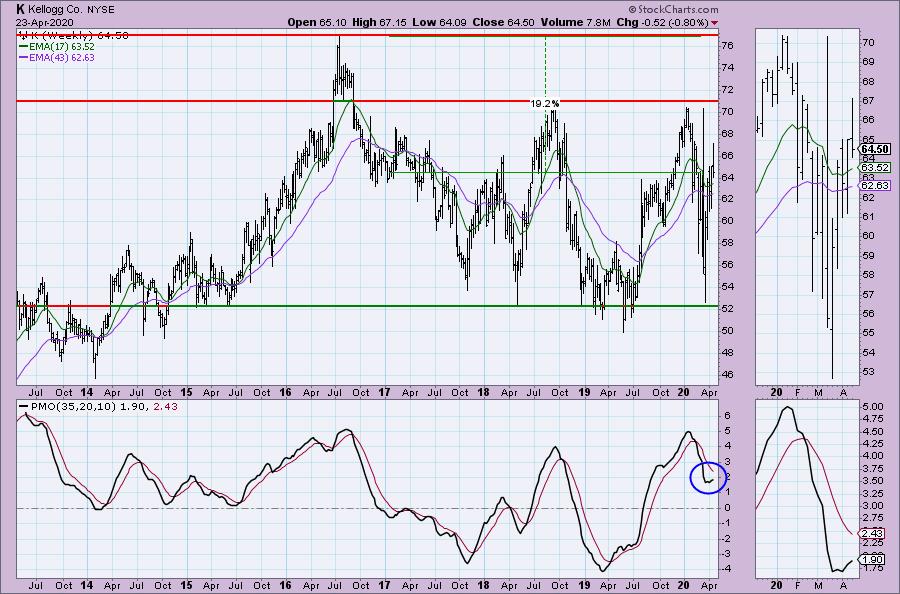Click the K (Weekly) price bar legend marker
900x594 pixels.
pos(22,35)
